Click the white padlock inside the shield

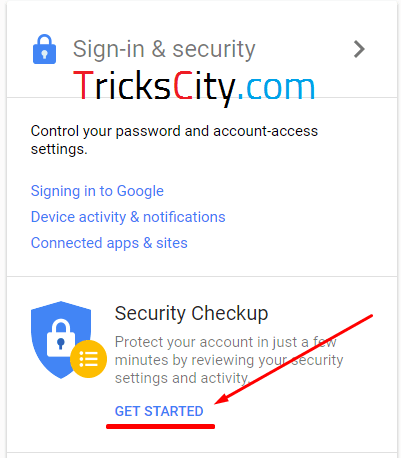pos(61,338)
